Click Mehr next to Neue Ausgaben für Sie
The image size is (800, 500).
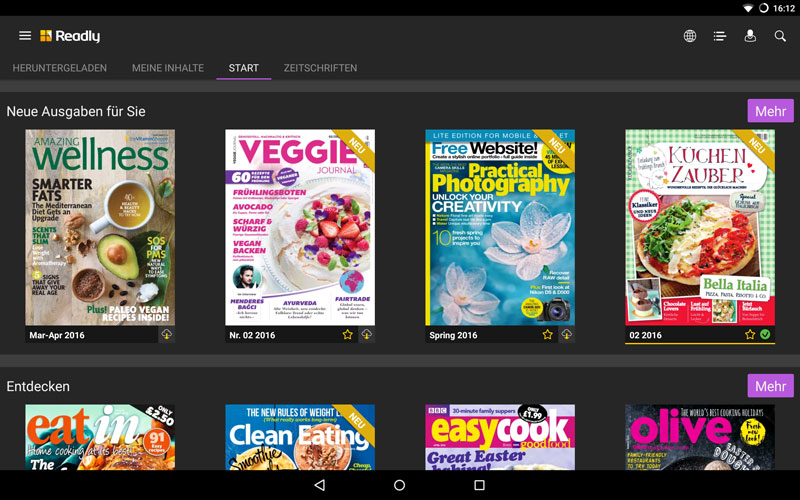[x=770, y=111]
